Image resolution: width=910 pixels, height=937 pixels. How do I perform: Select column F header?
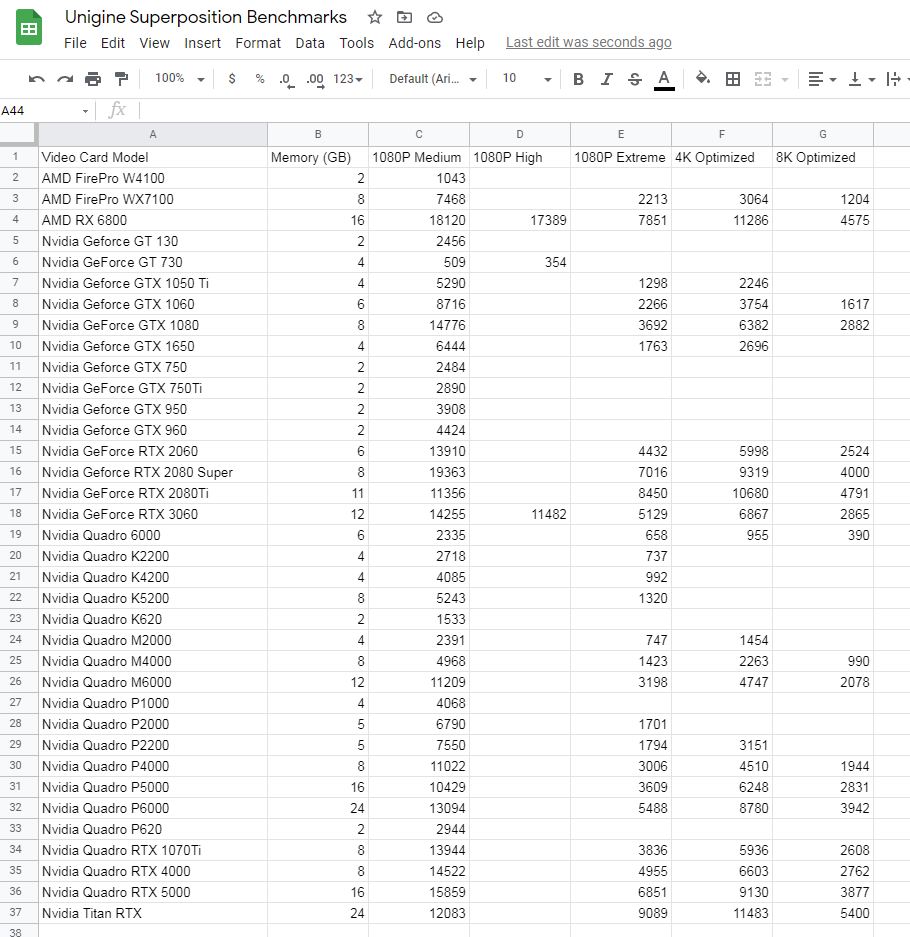pos(722,134)
